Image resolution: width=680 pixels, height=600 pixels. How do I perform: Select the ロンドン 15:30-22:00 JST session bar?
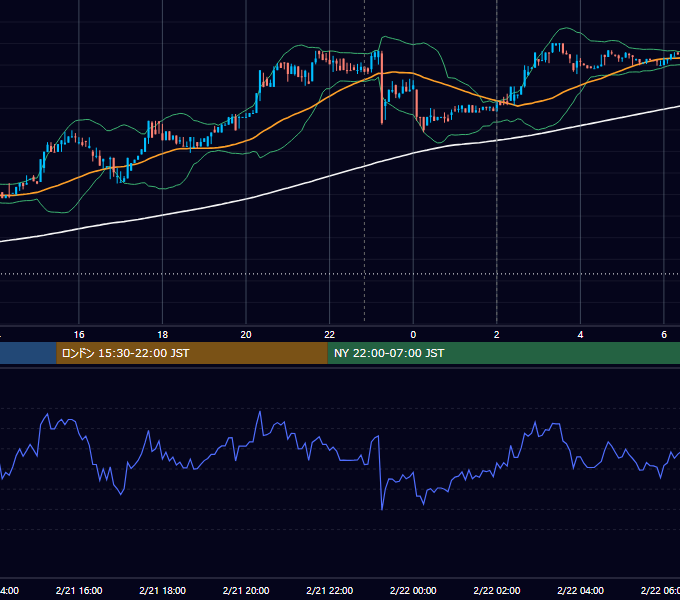(192, 353)
